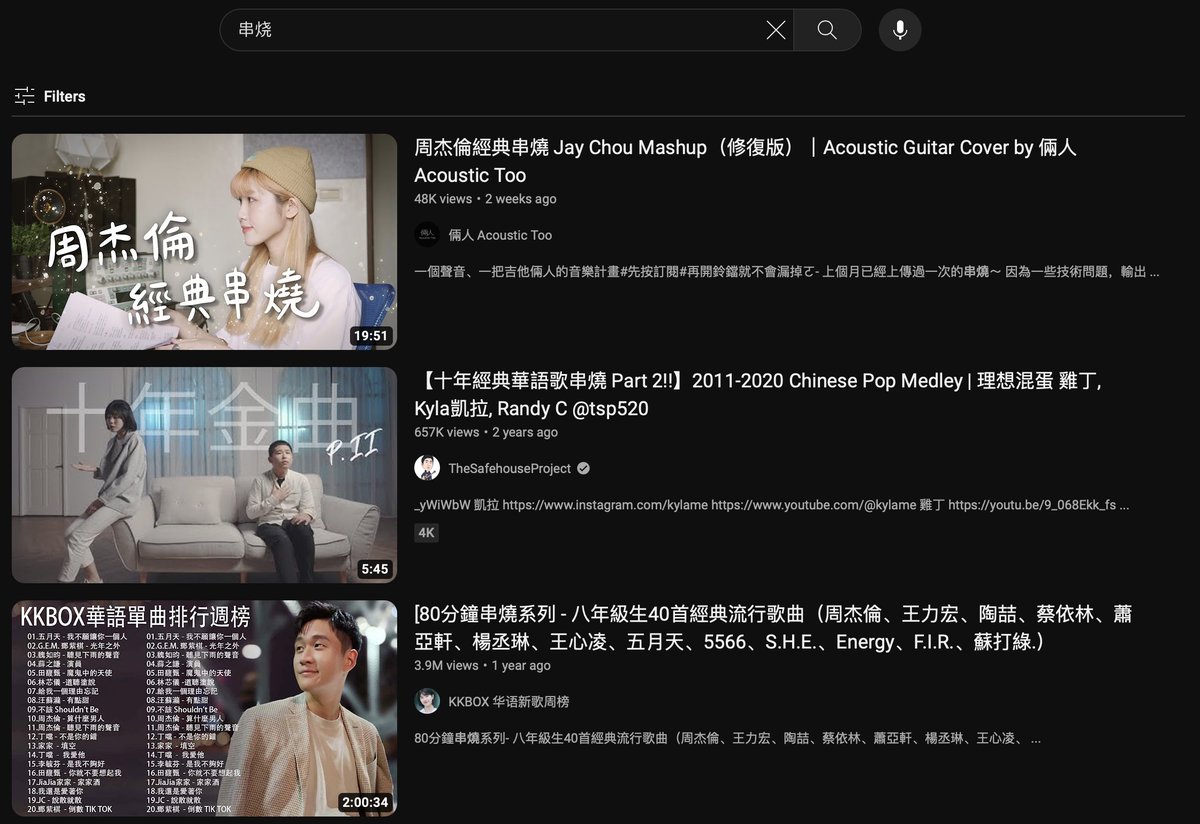Viewport: 1200px width, 824px height.
Task: Click the description starting 80分鐘串燒系列- 八年級生
Action: click(727, 739)
